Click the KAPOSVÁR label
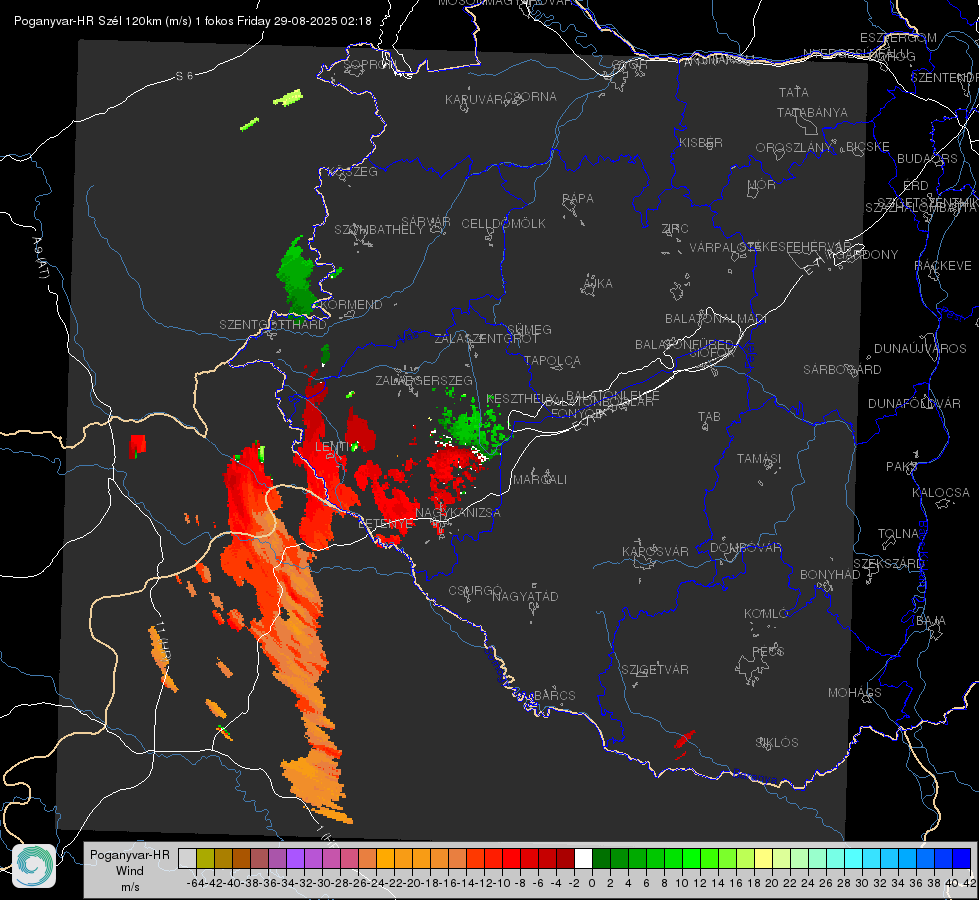Screen dimensions: 979x900 [x=656, y=551]
